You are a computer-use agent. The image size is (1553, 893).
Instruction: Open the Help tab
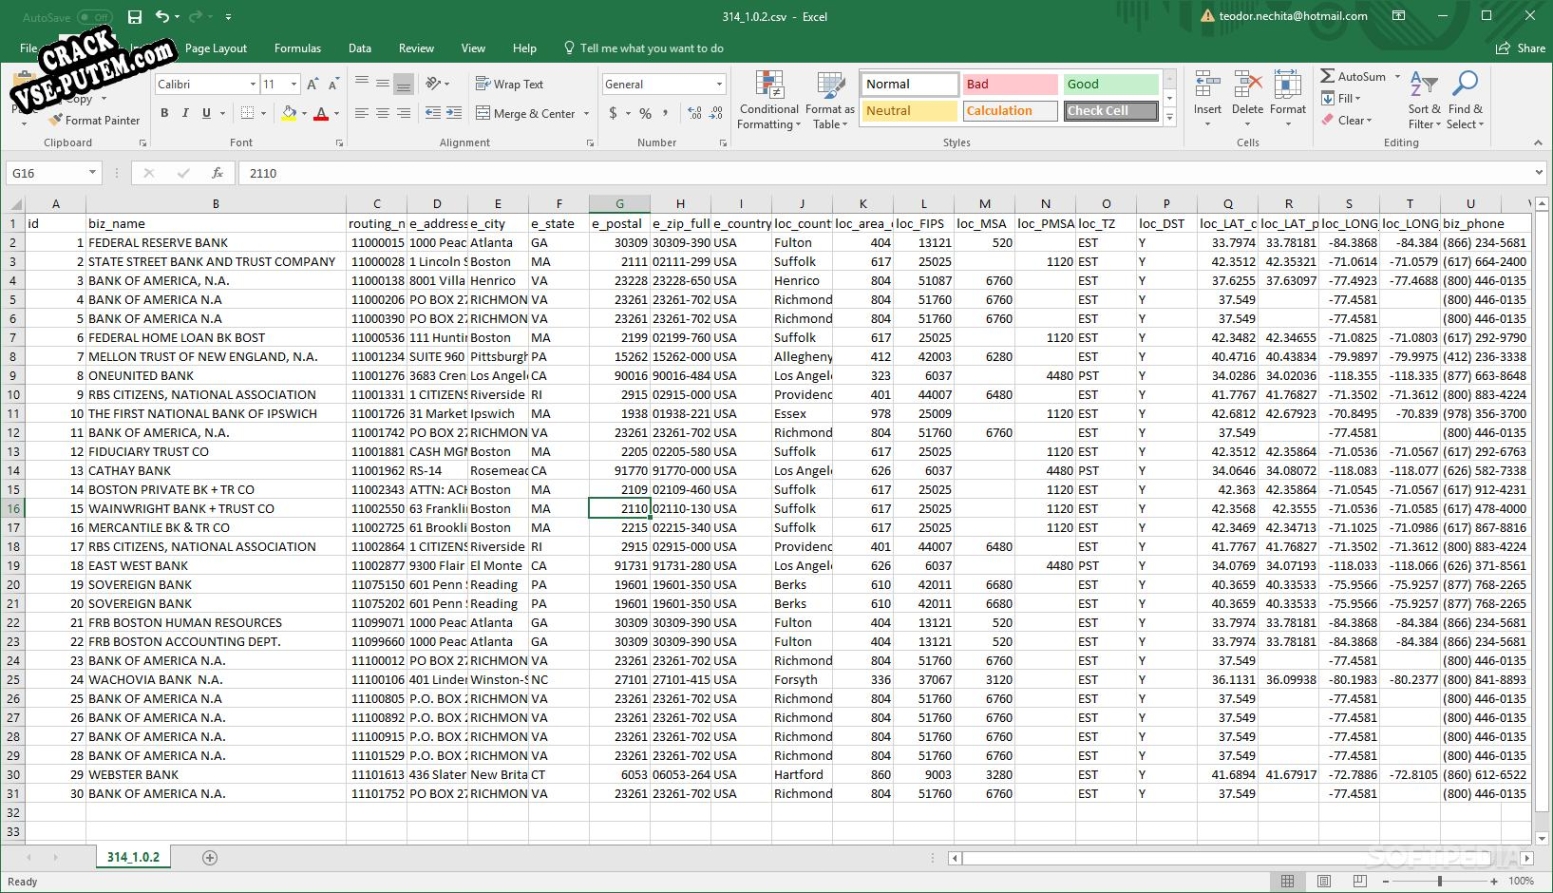click(524, 48)
